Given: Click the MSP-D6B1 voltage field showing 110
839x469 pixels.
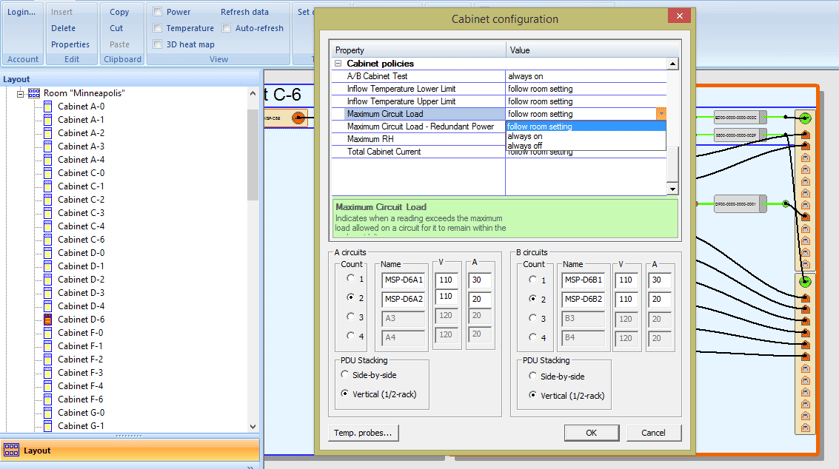Looking at the screenshot, I should 626,280.
